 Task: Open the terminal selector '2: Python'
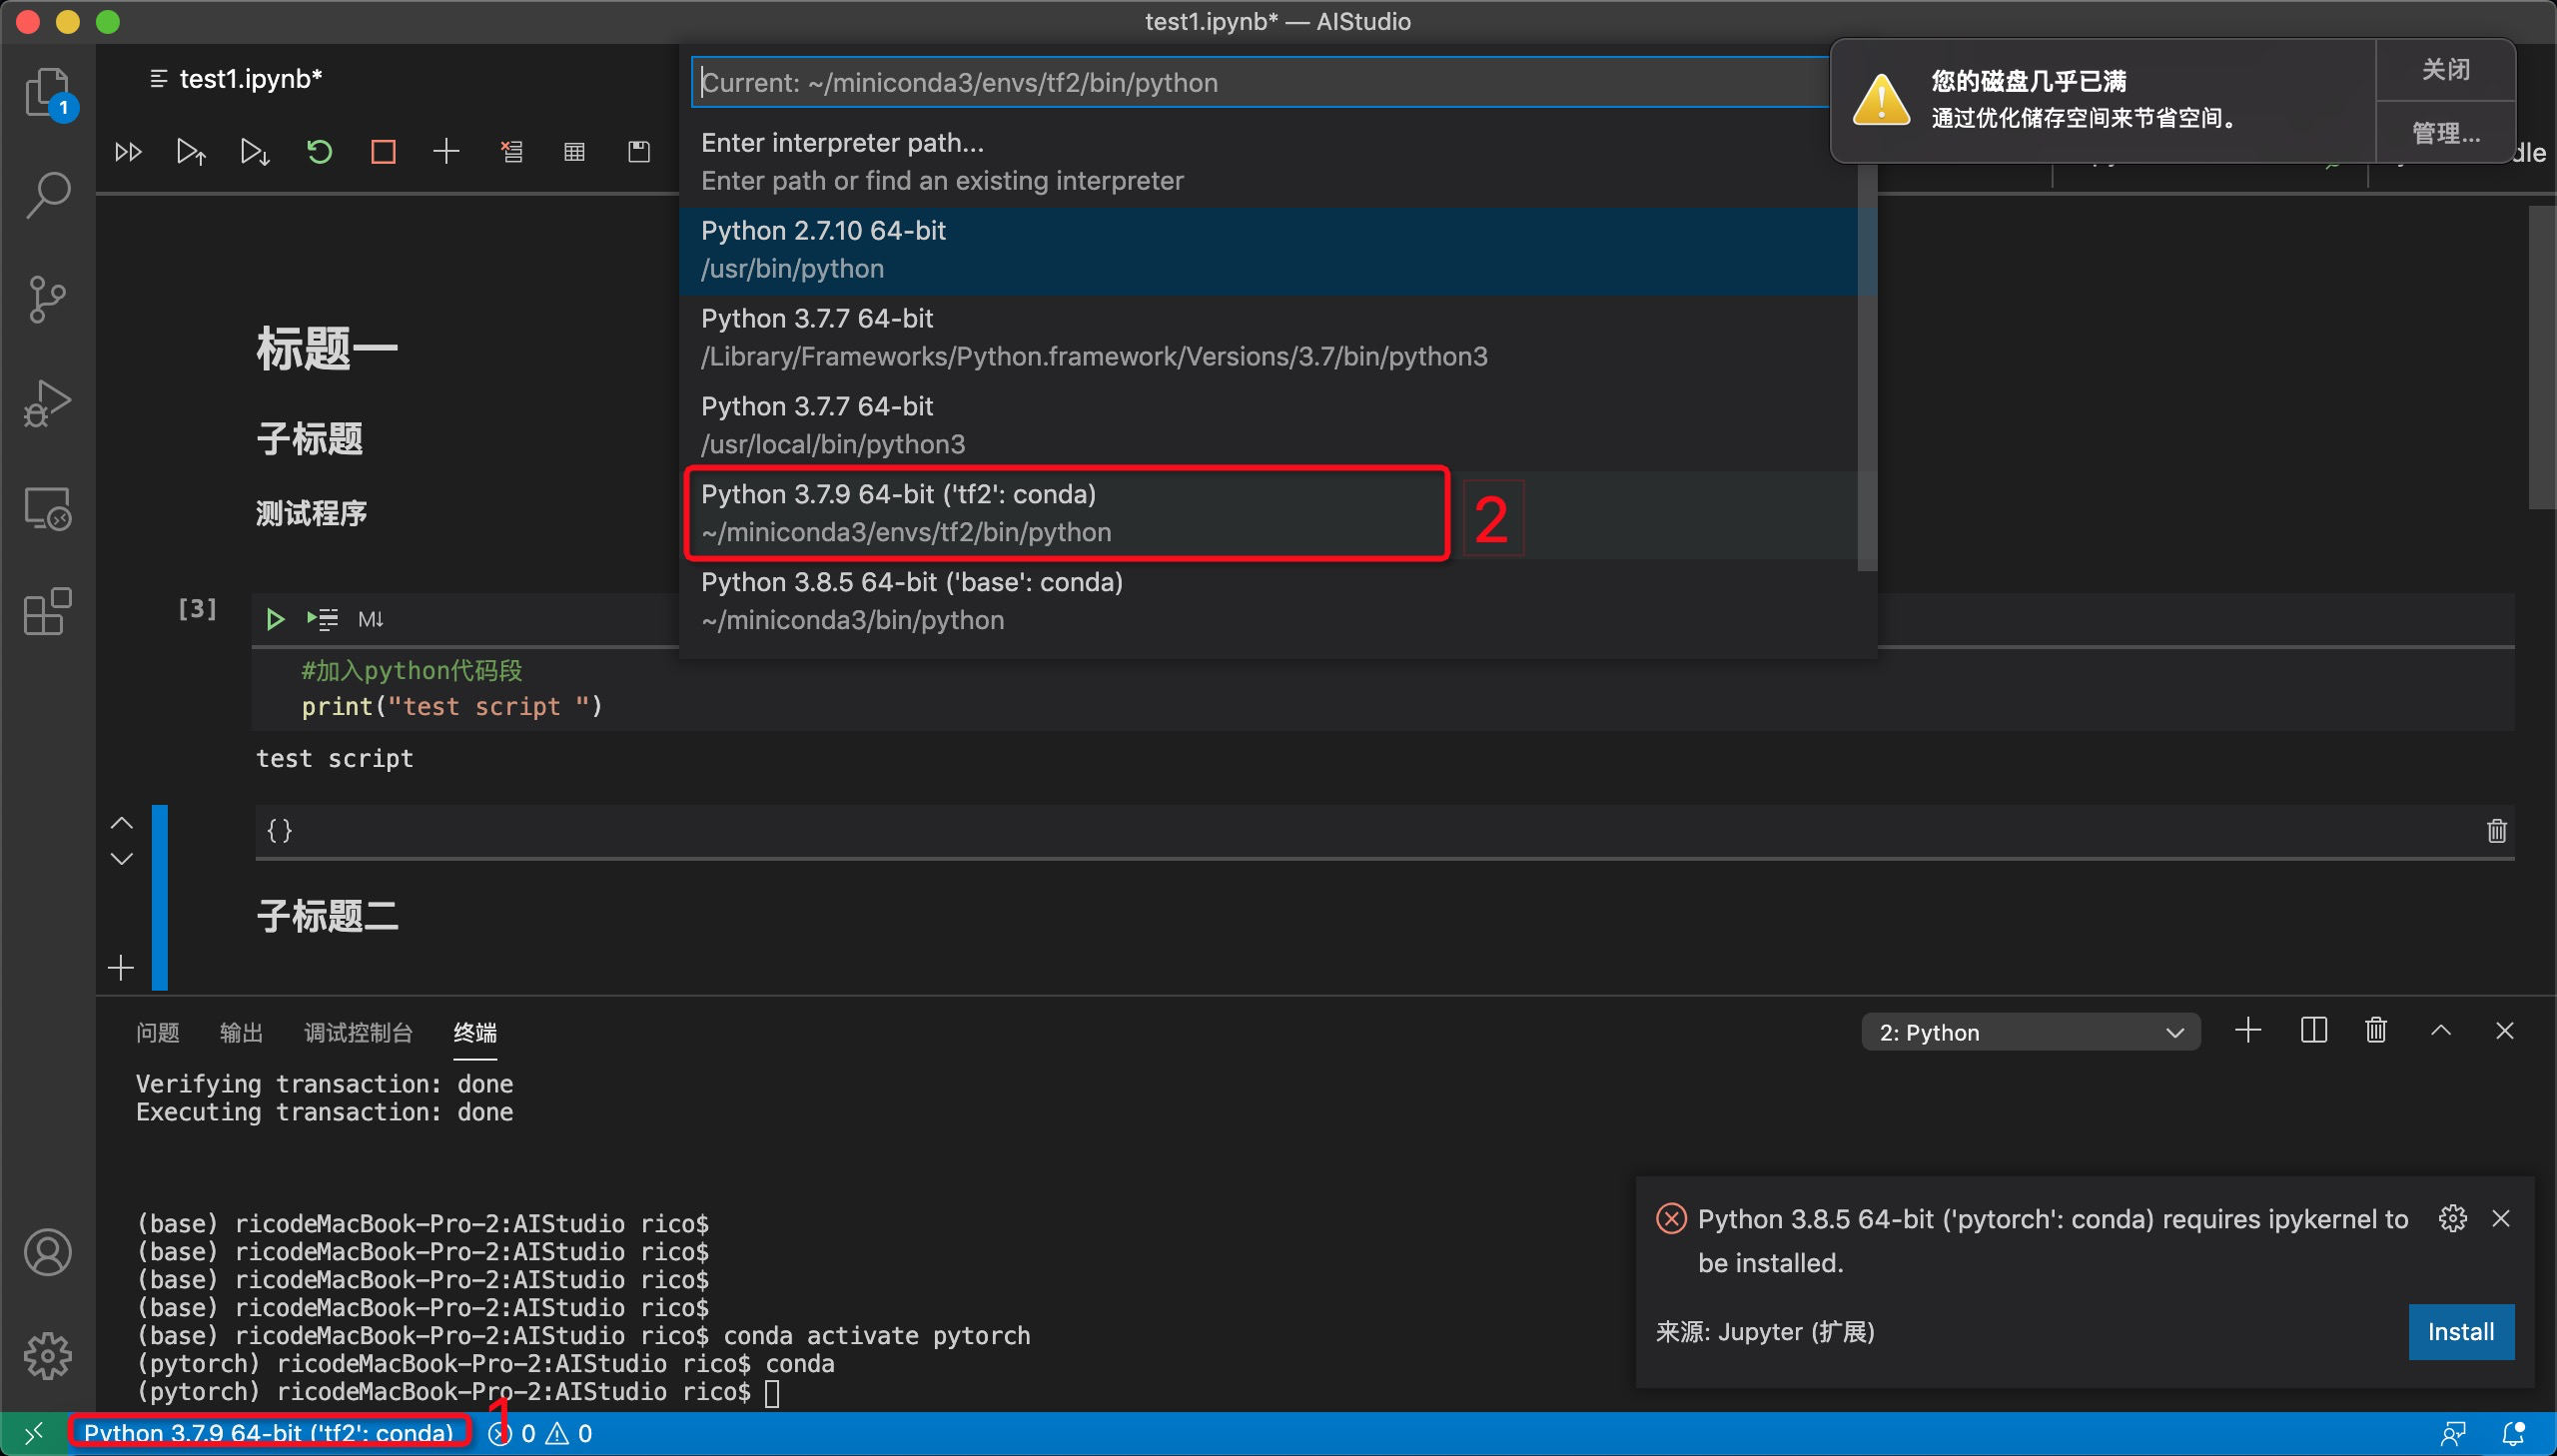pos(2030,1032)
